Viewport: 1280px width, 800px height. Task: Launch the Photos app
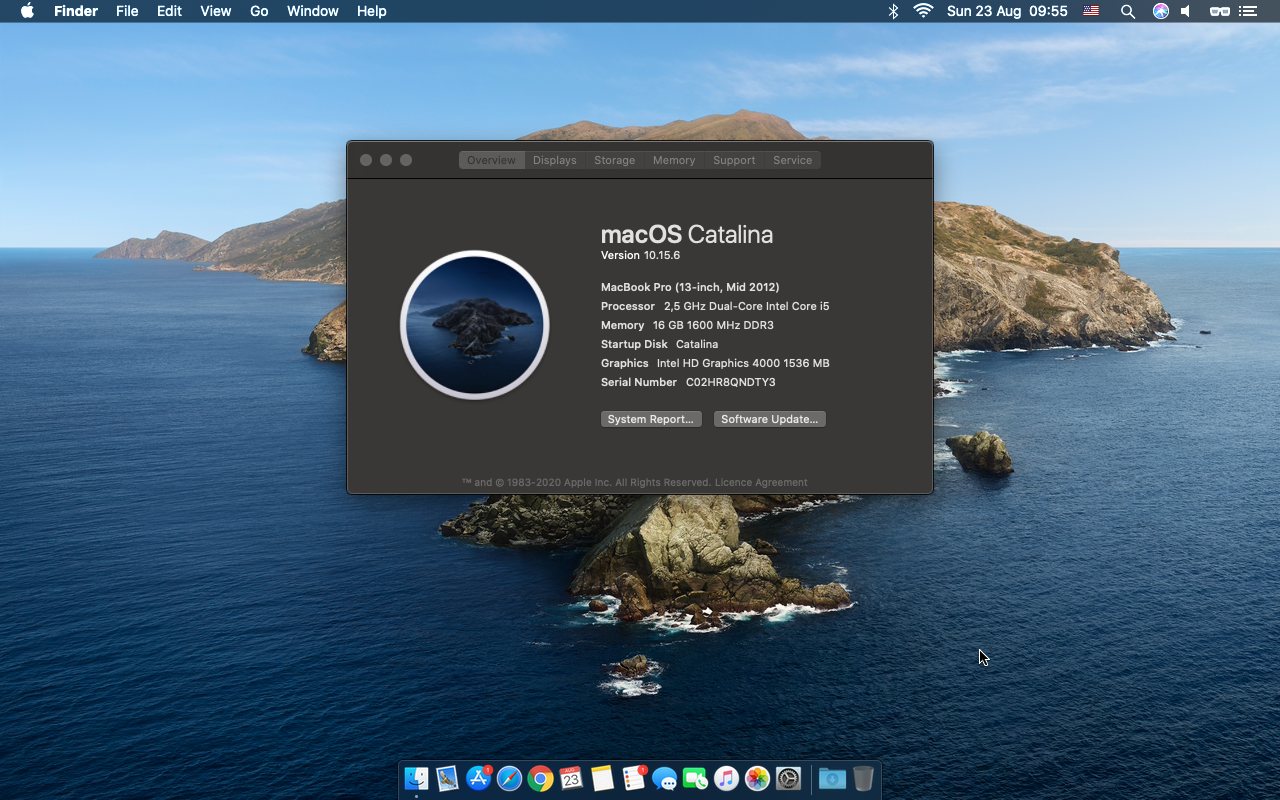click(757, 778)
